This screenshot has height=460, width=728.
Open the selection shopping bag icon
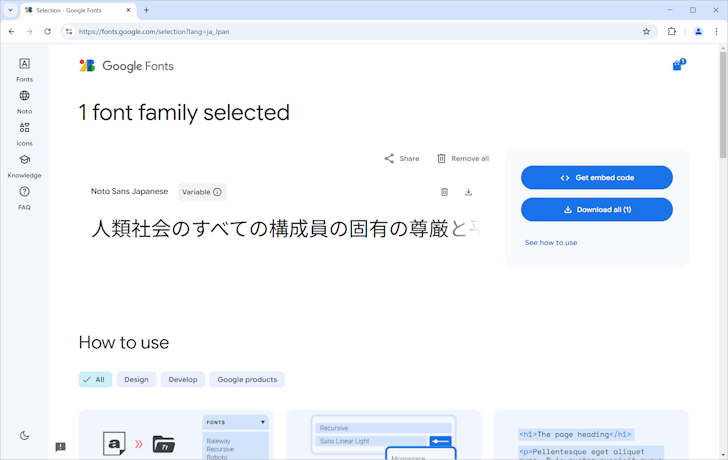[x=679, y=65]
